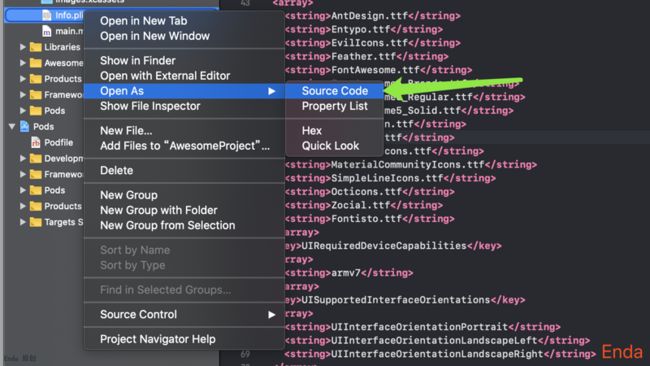The image size is (650, 366).
Task: Select the Pods project blueprint icon
Action: click(24, 126)
